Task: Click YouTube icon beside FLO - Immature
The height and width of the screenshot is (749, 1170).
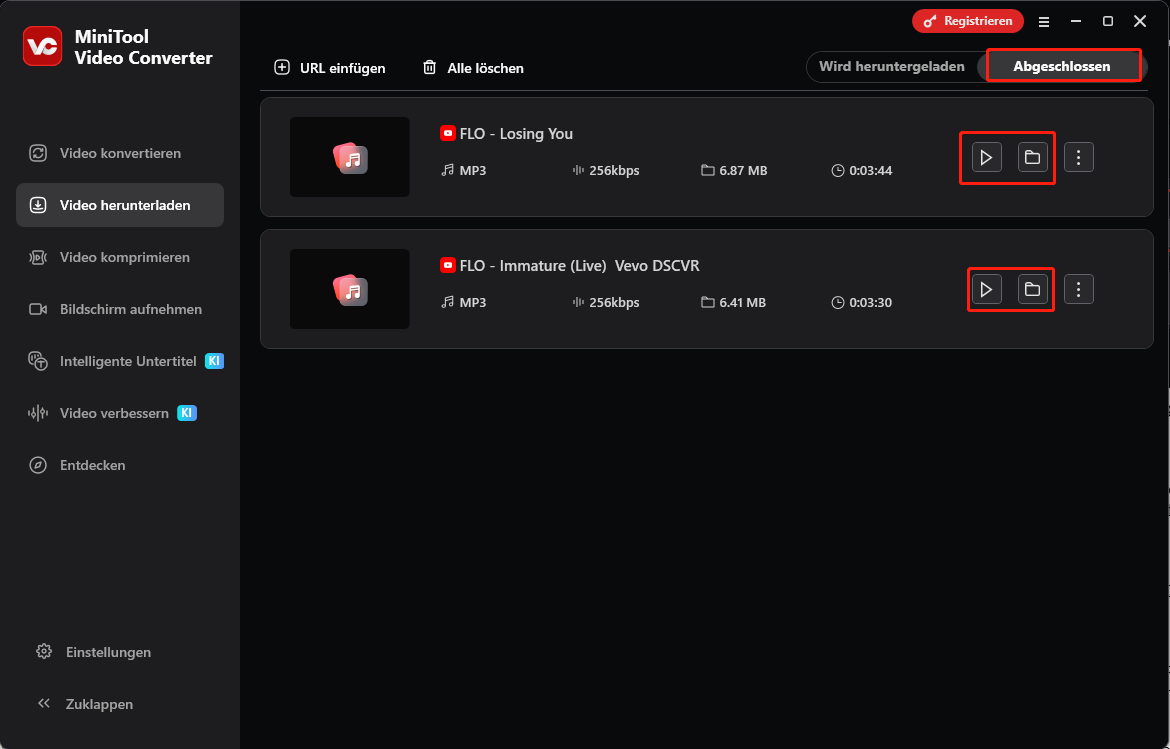Action: (x=448, y=266)
